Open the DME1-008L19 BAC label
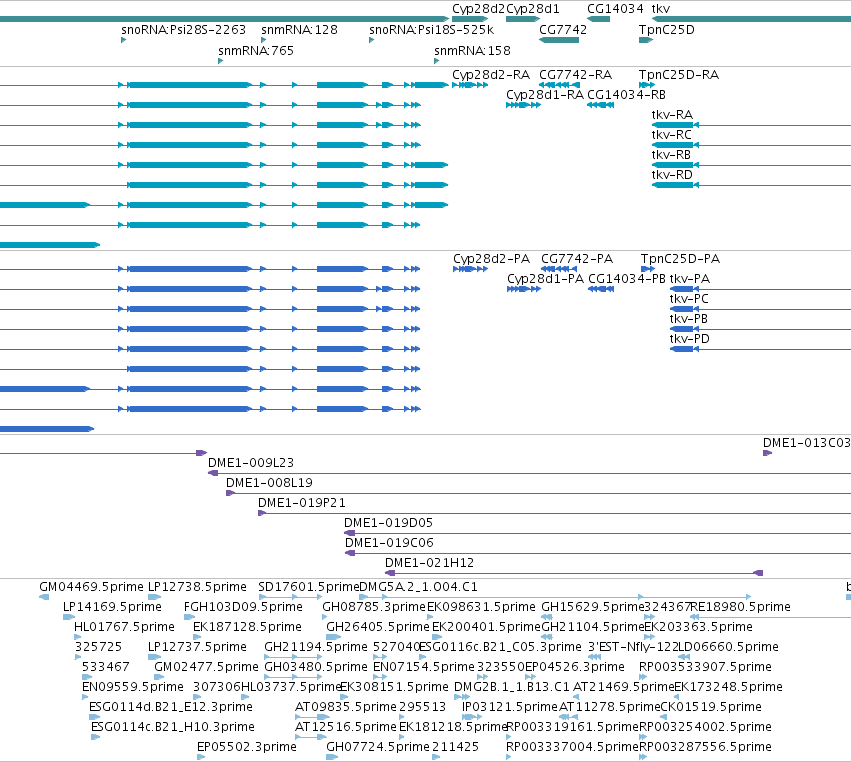This screenshot has width=851, height=762. (x=269, y=483)
